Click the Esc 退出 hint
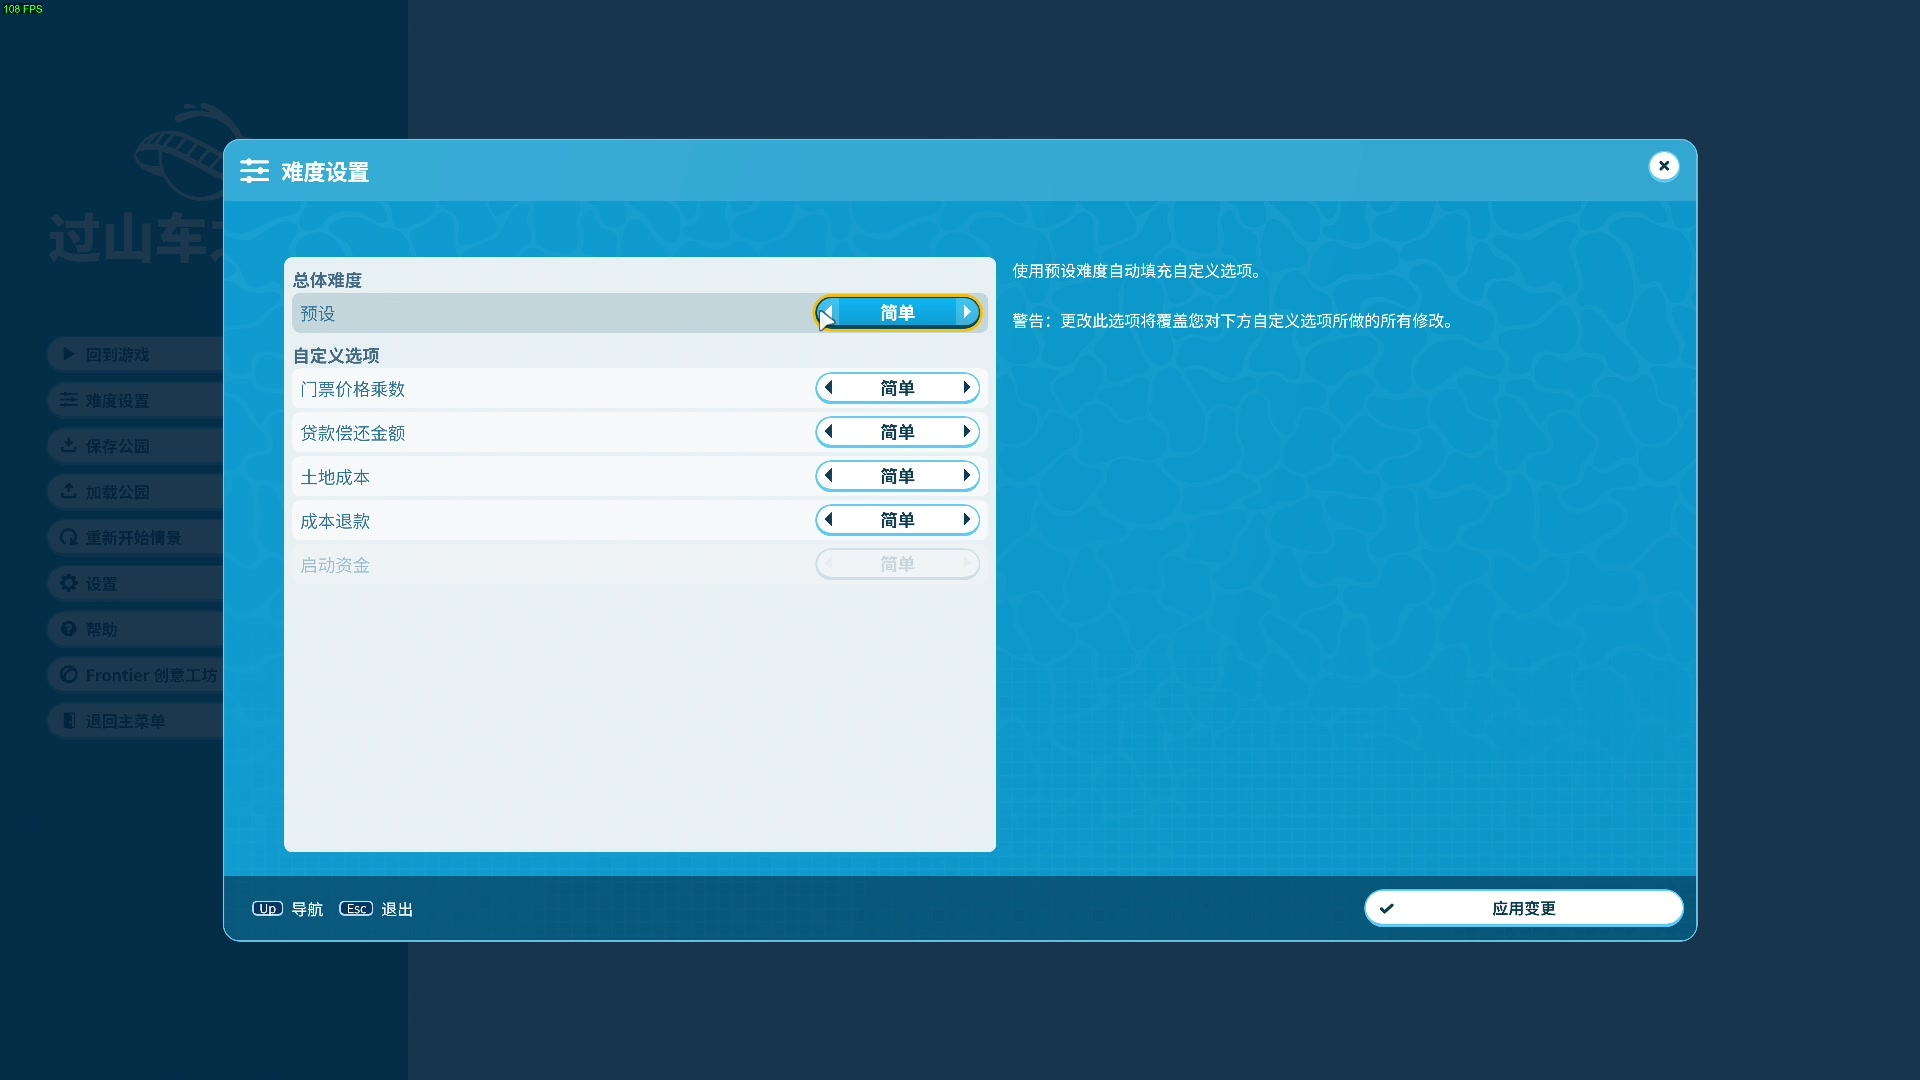Viewport: 1920px width, 1080px height. pyautogui.click(x=376, y=909)
